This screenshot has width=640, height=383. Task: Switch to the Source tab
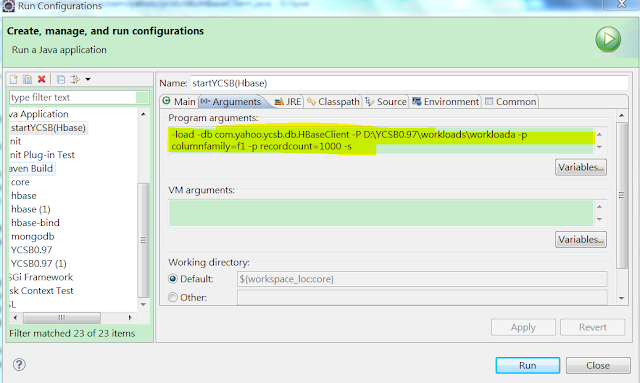pos(386,102)
